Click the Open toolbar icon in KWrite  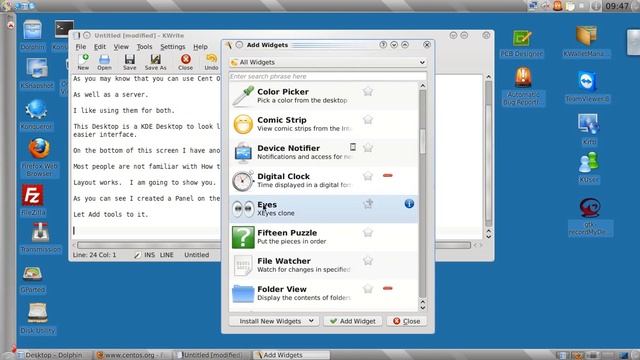pyautogui.click(x=104, y=62)
